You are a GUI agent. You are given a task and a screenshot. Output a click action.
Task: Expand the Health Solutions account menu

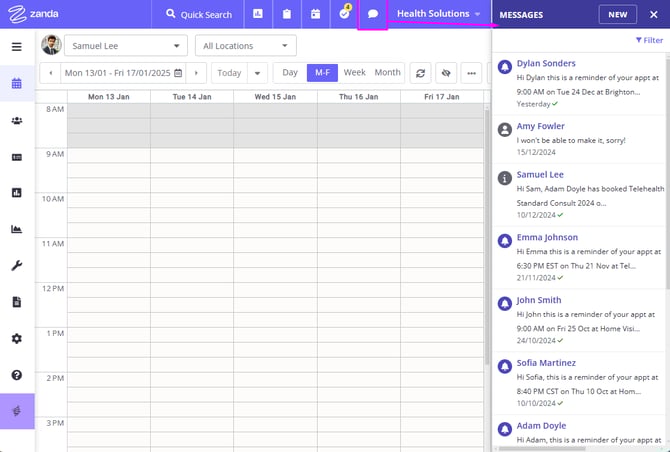pyautogui.click(x=439, y=15)
